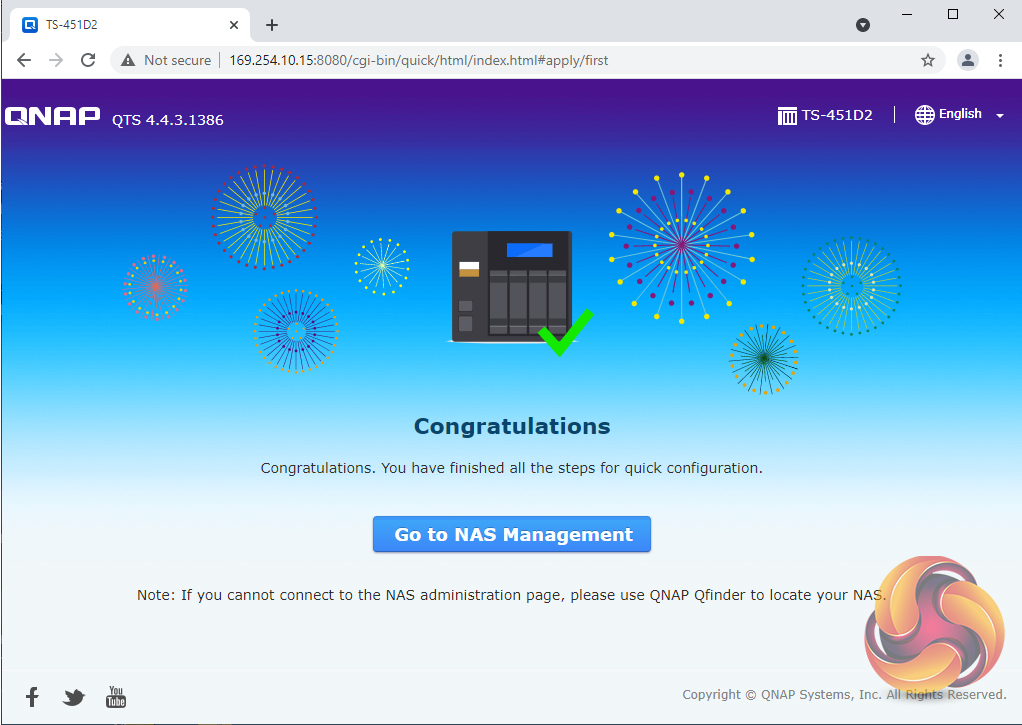
Task: Close the TS-451D2 tab
Action: point(234,25)
